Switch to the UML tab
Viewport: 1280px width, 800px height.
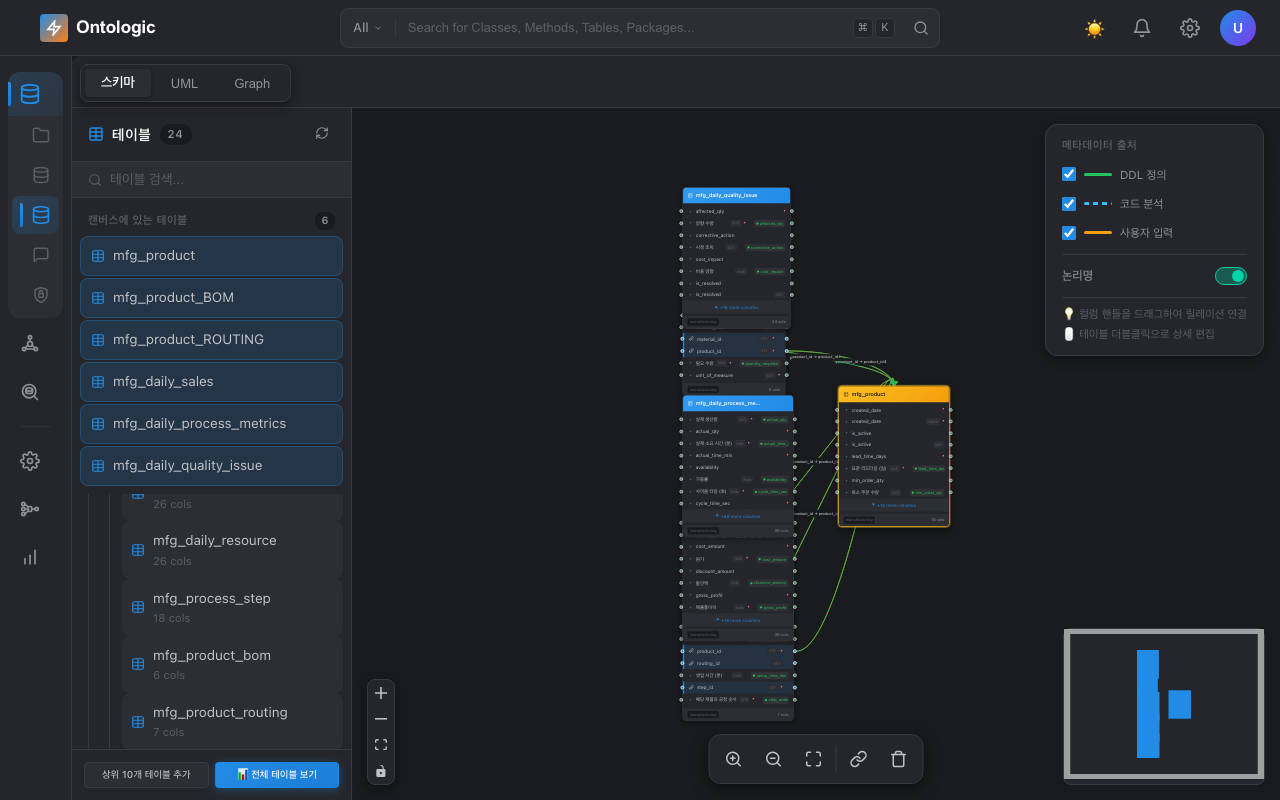pyautogui.click(x=184, y=83)
